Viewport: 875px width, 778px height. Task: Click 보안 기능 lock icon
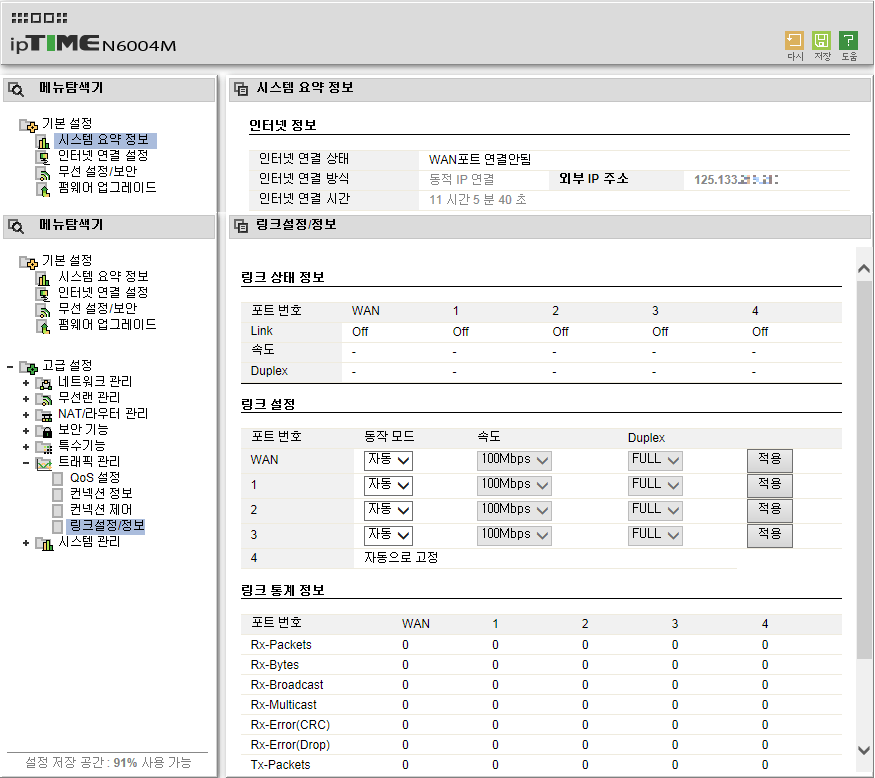(x=44, y=431)
